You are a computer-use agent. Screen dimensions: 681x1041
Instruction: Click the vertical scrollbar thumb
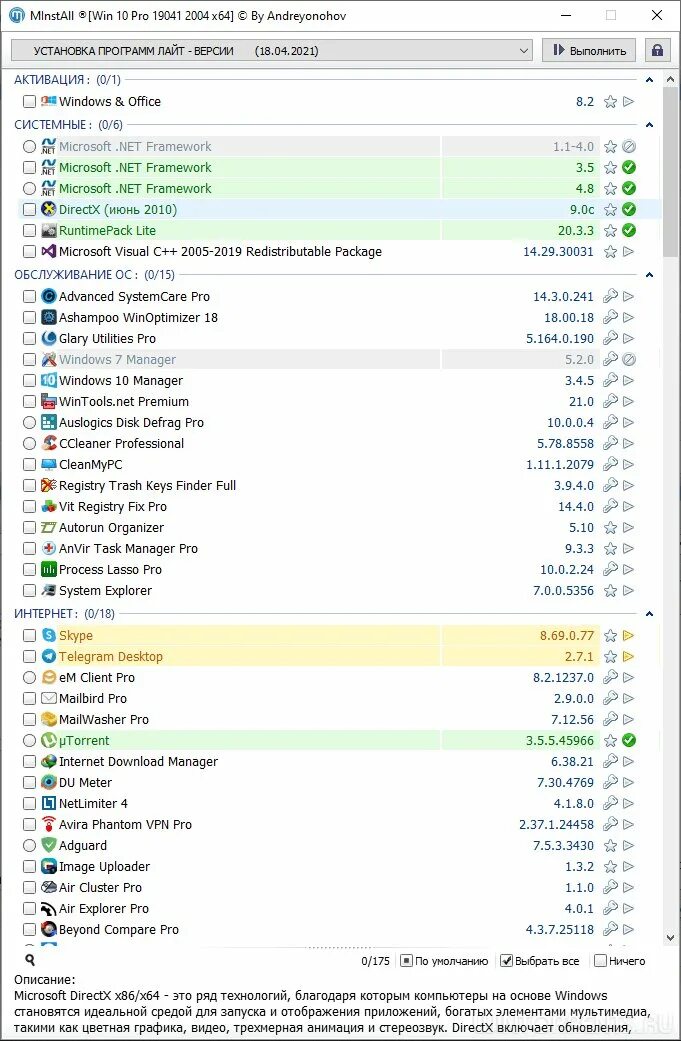(x=670, y=174)
